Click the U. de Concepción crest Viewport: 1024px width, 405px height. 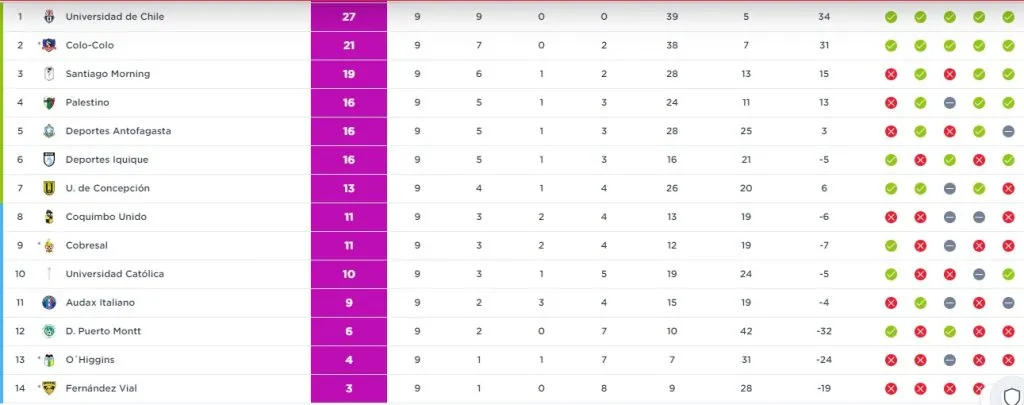[47, 188]
